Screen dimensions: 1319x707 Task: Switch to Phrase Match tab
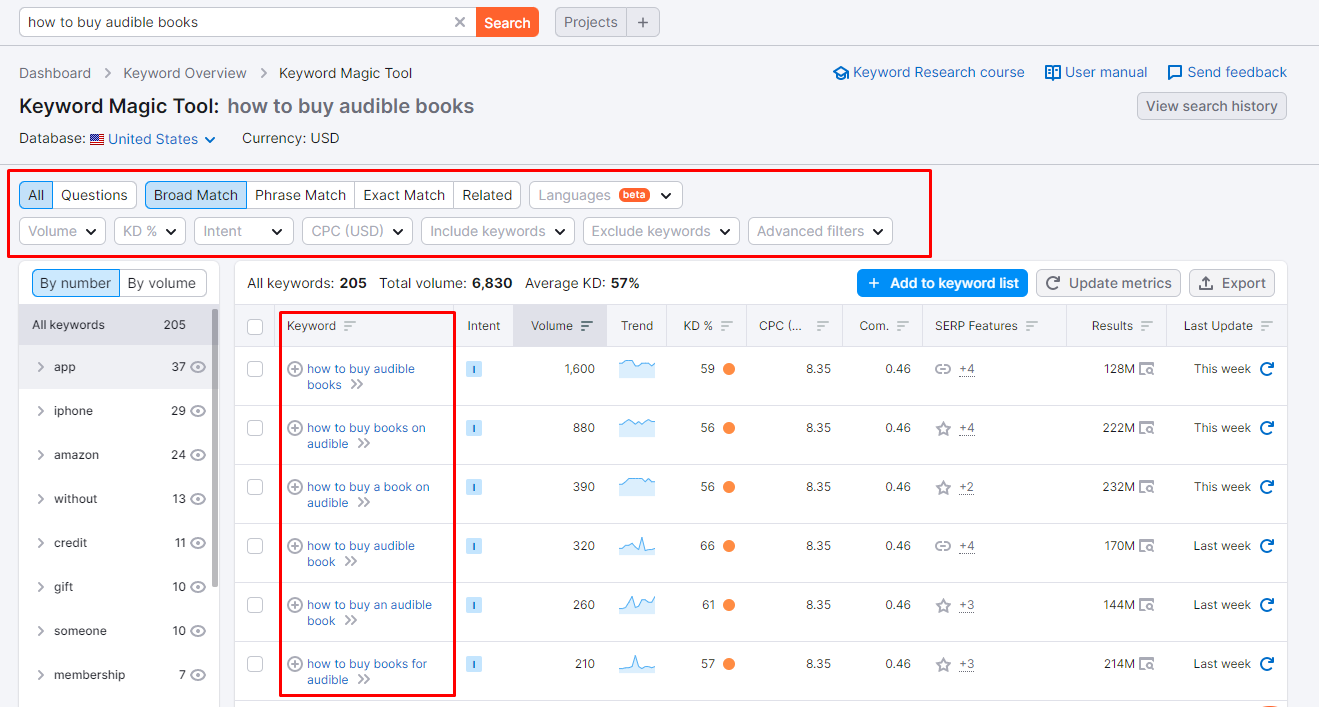coord(300,195)
